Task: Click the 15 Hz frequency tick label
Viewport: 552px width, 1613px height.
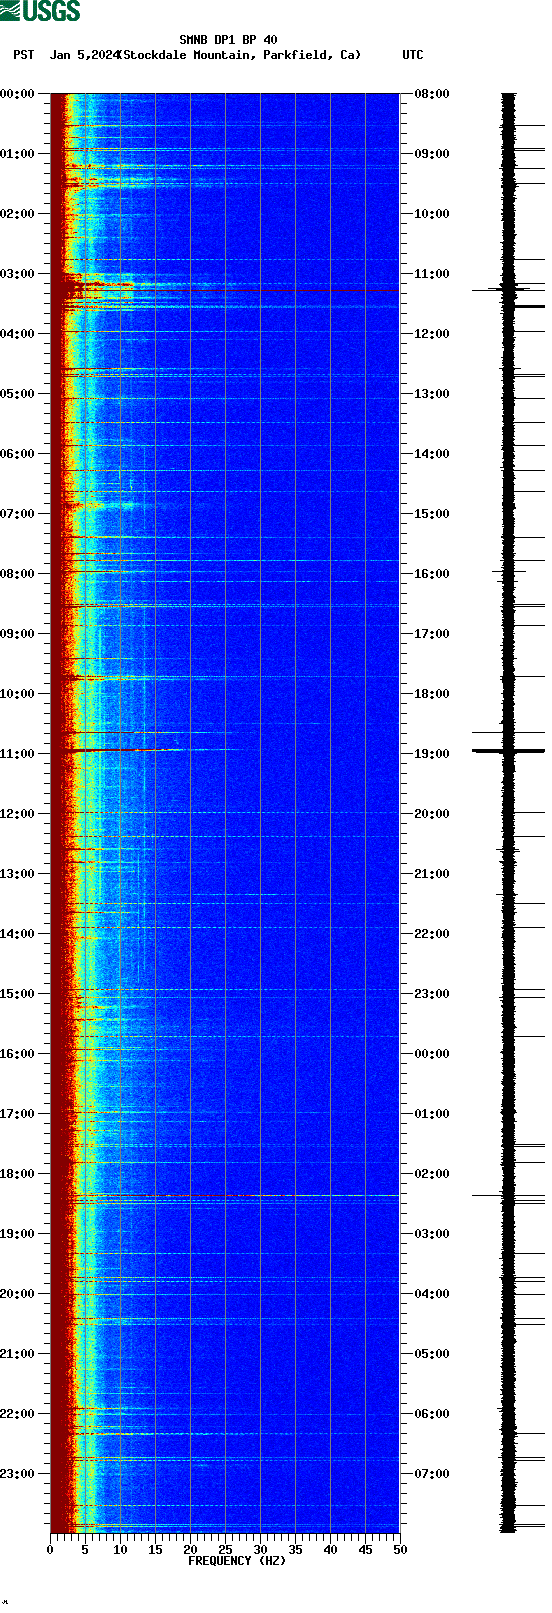Action: point(155,1550)
